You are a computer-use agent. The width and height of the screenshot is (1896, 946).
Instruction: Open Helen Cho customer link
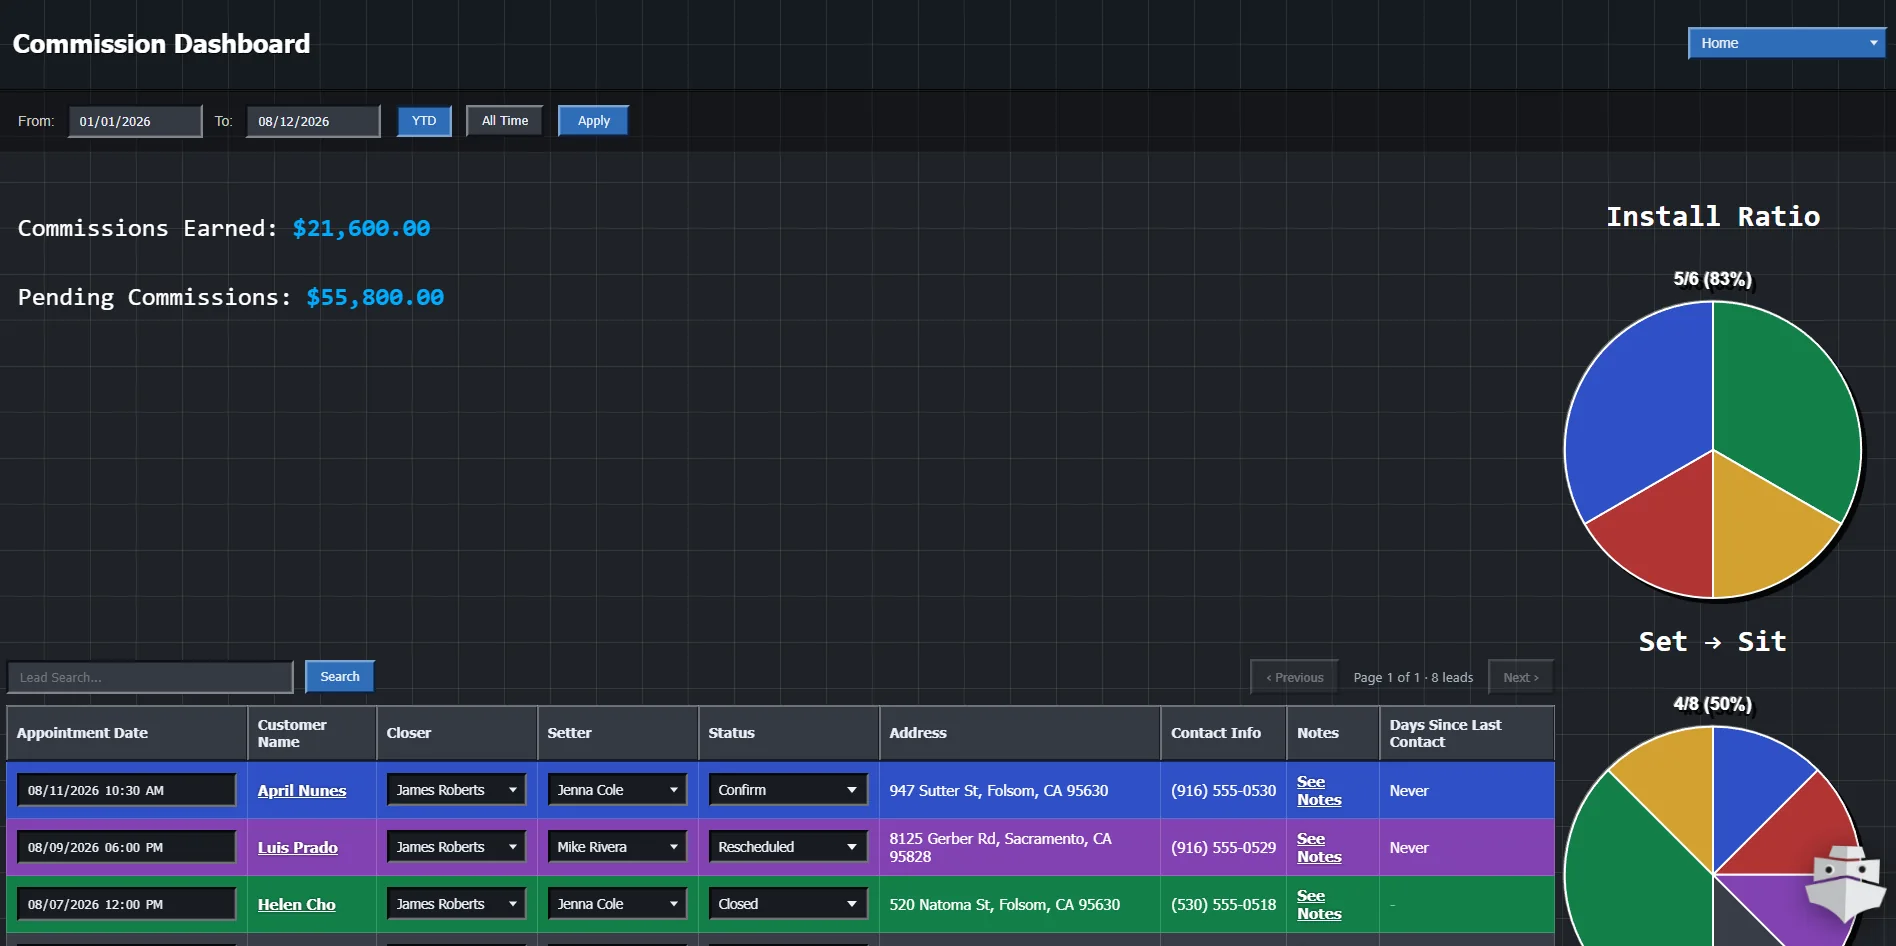pos(297,904)
